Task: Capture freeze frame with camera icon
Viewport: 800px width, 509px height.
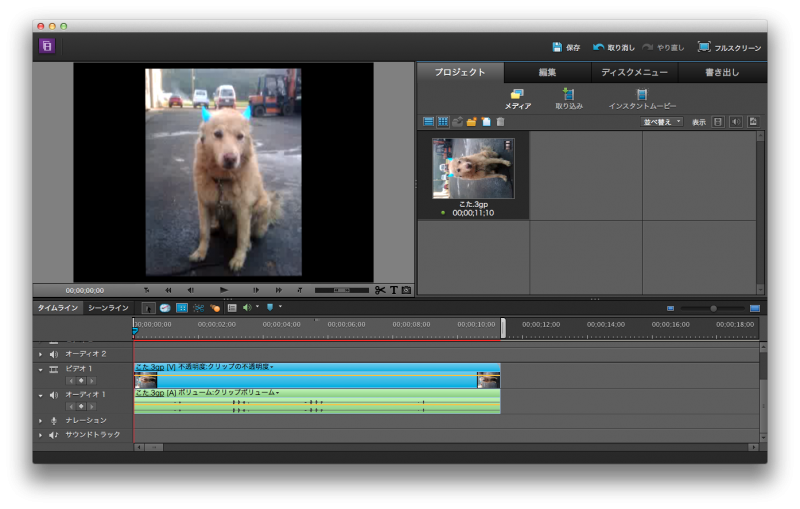Action: click(407, 290)
